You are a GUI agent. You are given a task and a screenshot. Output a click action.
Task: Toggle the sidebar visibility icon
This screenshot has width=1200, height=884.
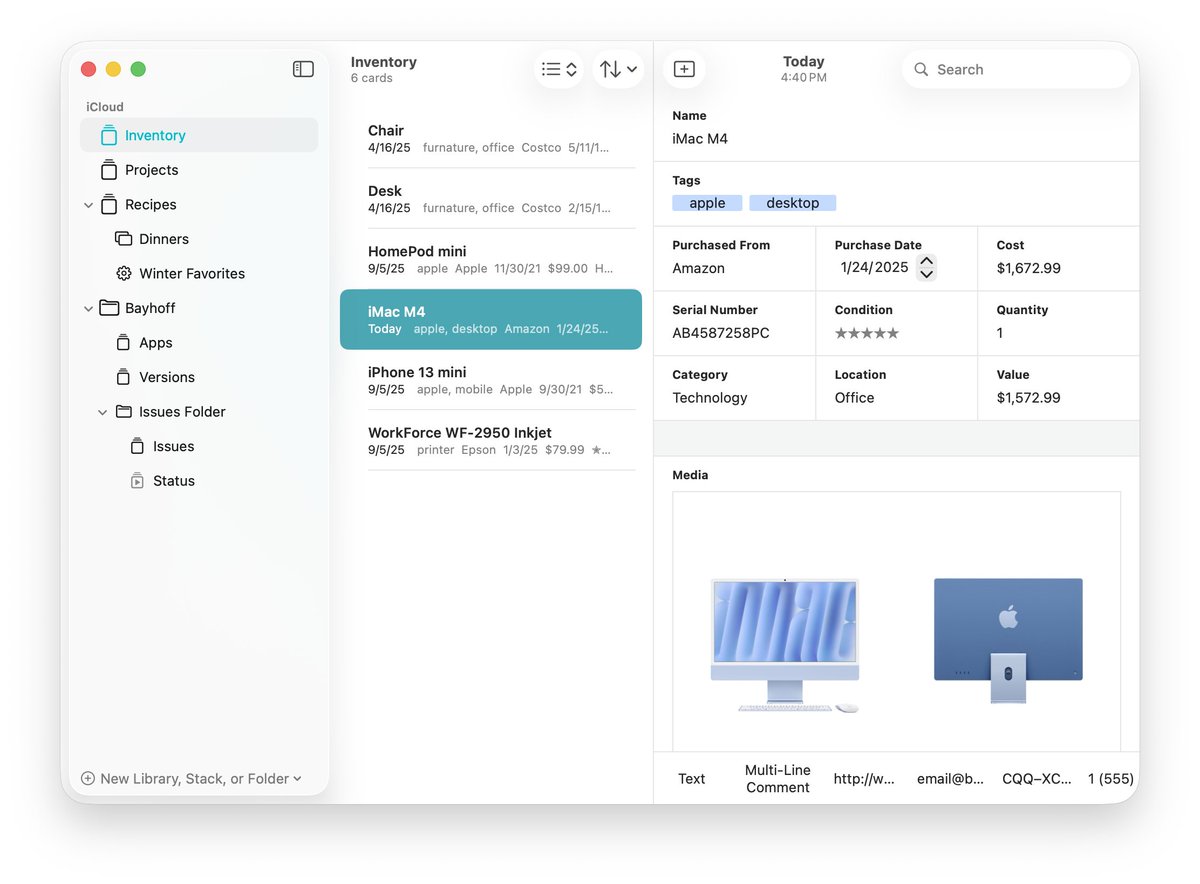pos(303,69)
